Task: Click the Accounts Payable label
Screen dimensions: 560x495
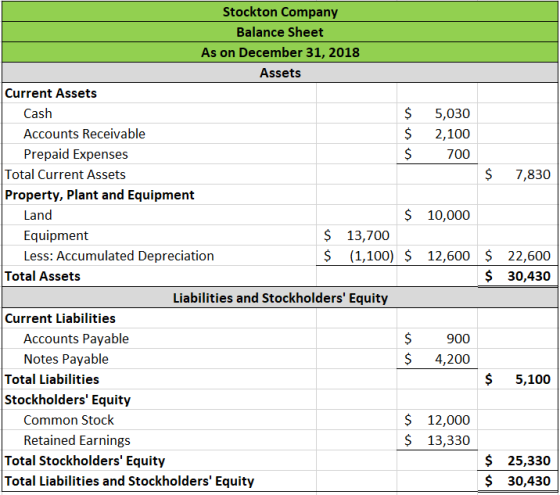Action: [x=76, y=339]
